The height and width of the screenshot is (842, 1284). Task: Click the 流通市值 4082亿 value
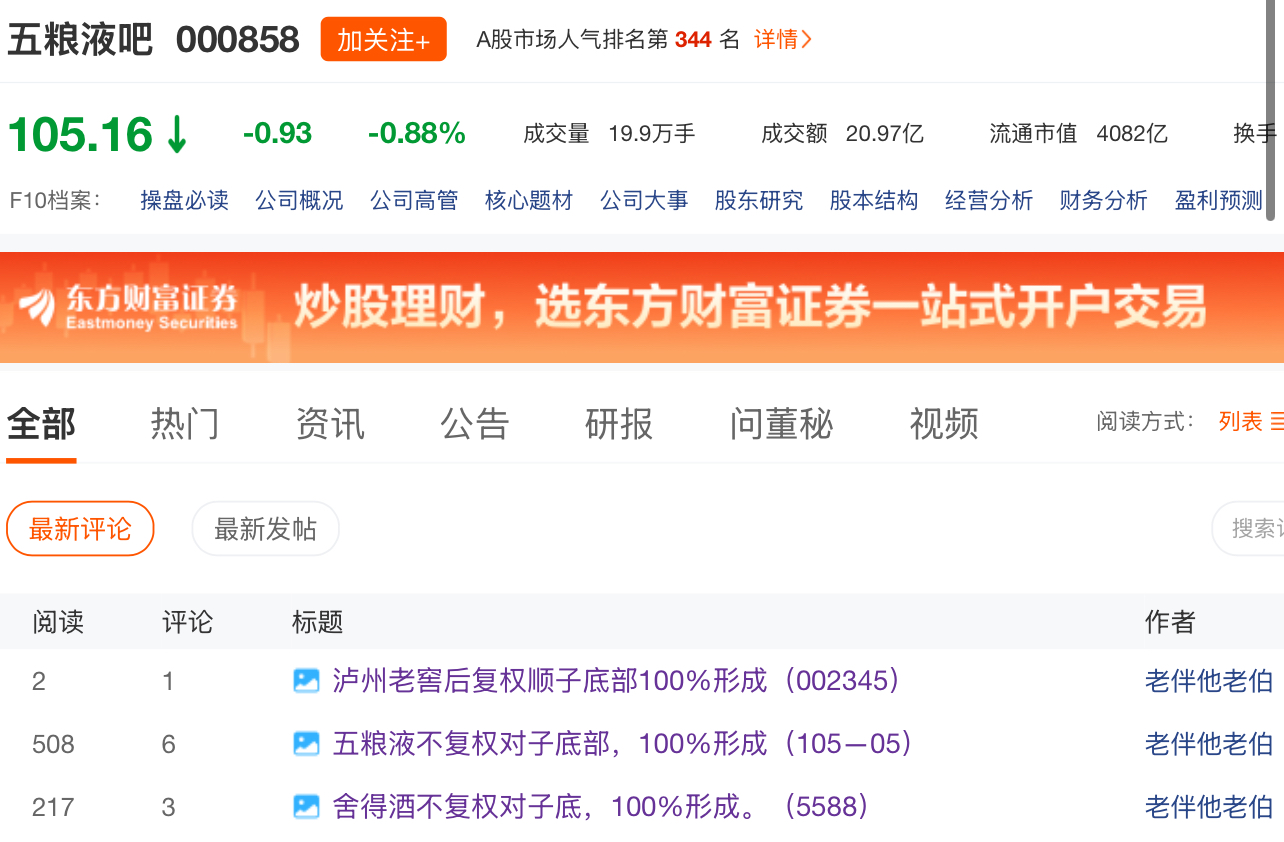tap(1132, 133)
